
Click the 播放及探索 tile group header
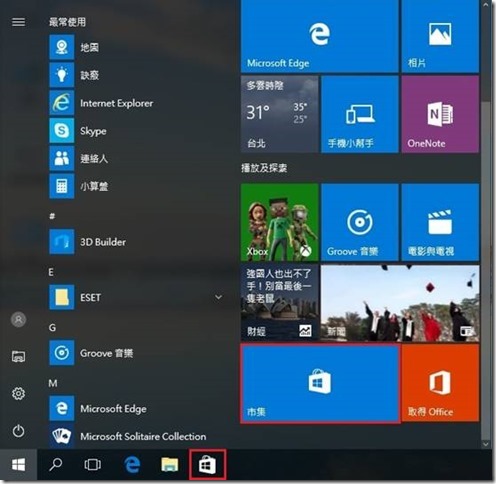[264, 168]
